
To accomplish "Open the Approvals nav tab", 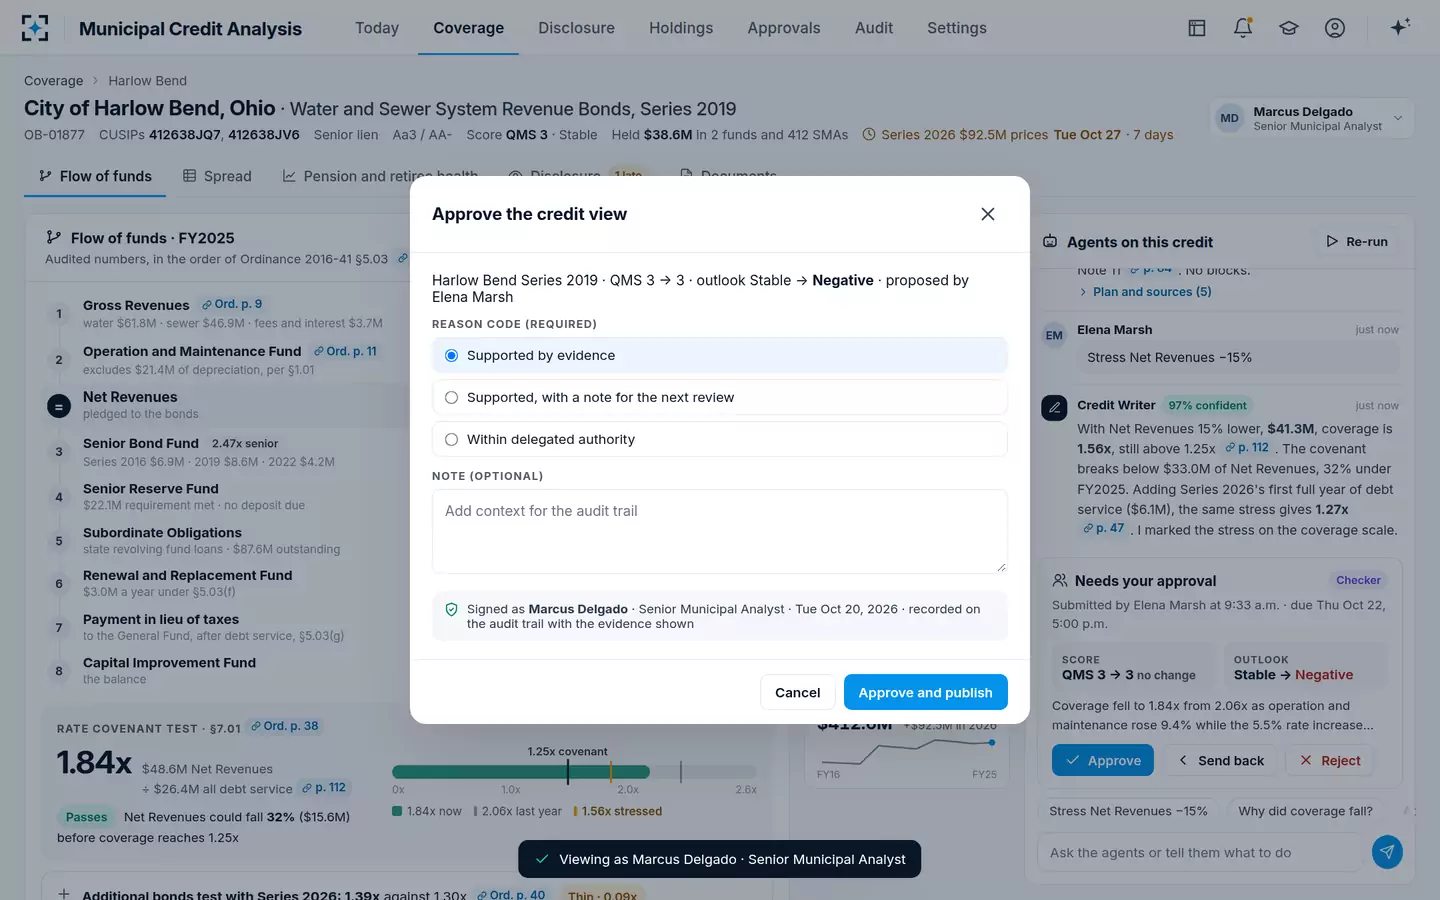I will click(784, 28).
